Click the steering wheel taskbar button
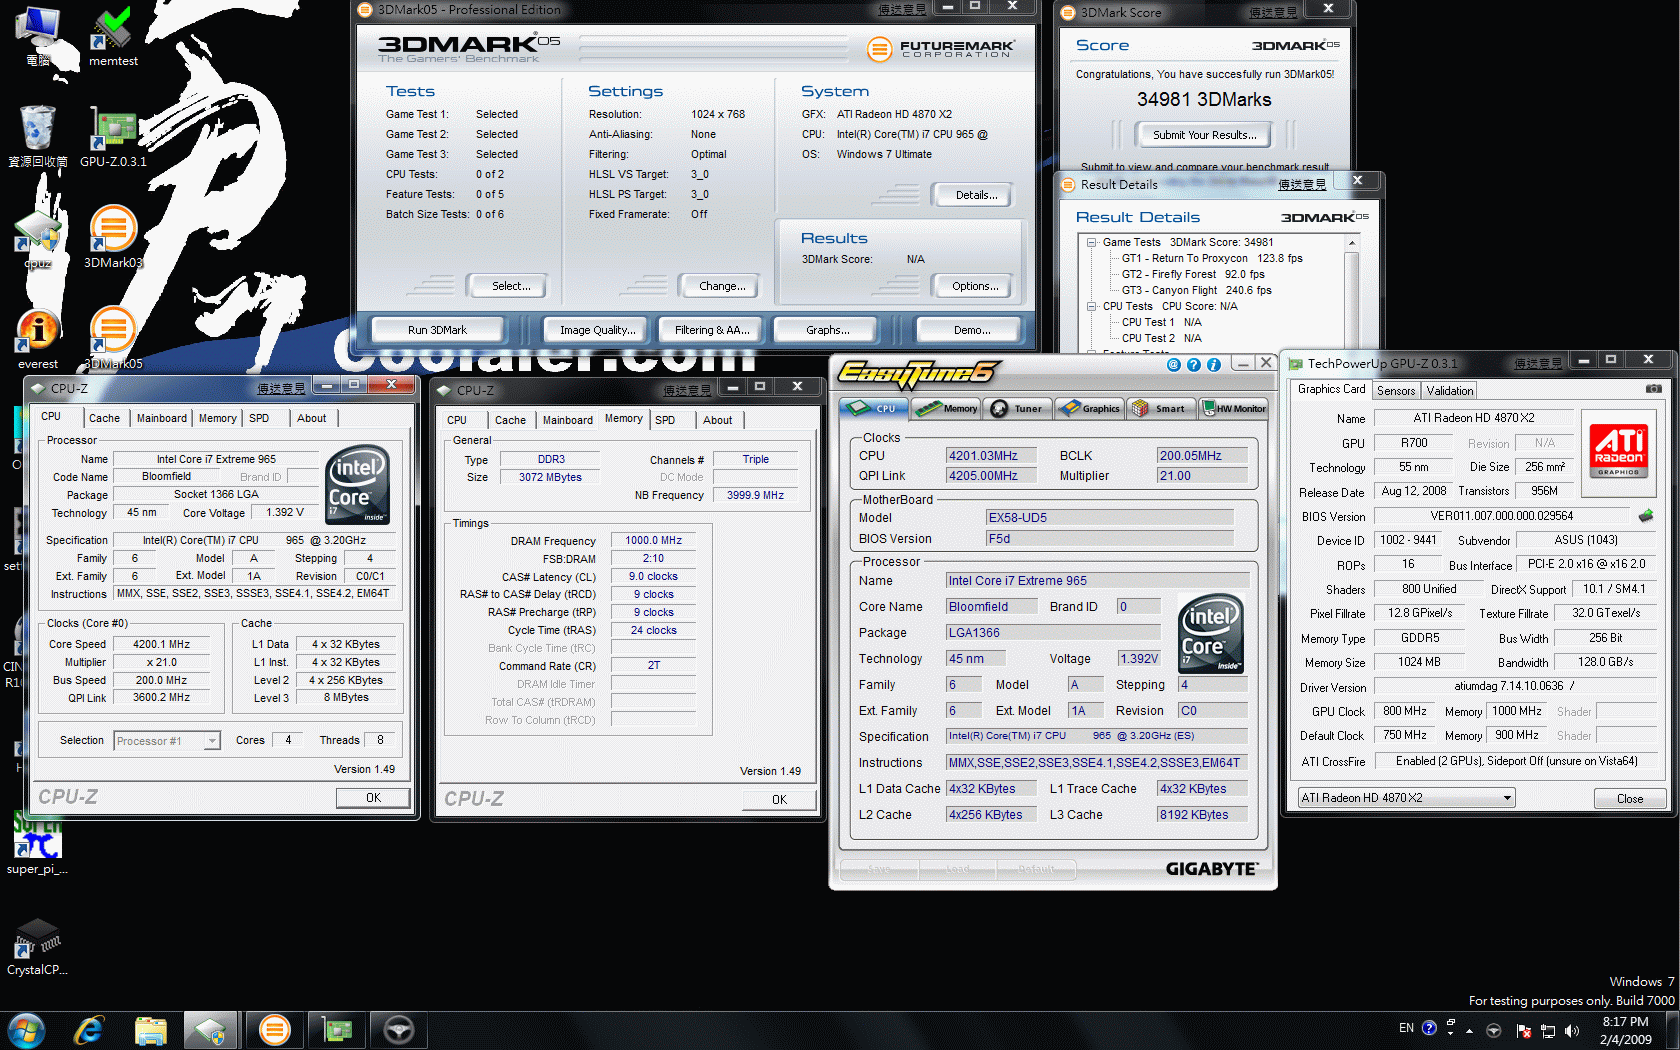The image size is (1680, 1050). pyautogui.click(x=398, y=1030)
